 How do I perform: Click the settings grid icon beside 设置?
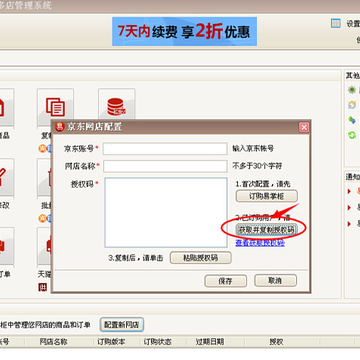click(336, 23)
